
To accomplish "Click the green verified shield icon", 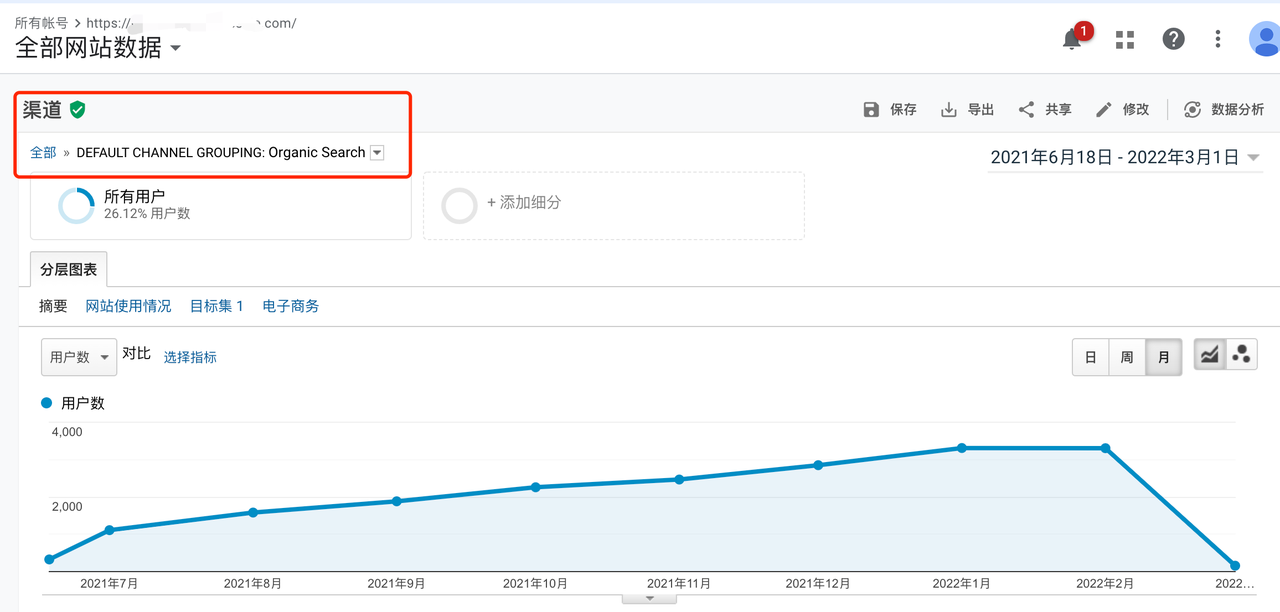I will 77,110.
